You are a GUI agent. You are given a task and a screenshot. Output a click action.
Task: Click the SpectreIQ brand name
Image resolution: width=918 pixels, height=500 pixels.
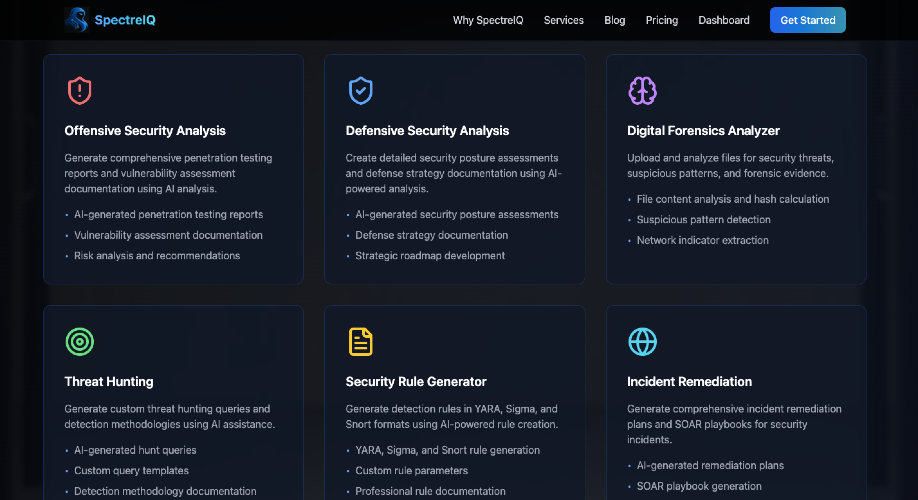(x=125, y=20)
